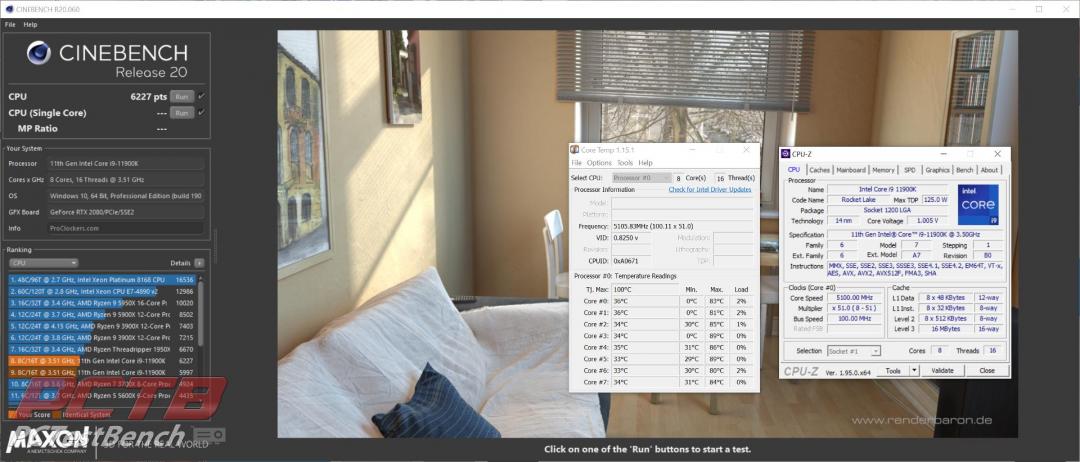Run the CPU multi-core test
Image resolution: width=1080 pixels, height=462 pixels.
click(182, 97)
